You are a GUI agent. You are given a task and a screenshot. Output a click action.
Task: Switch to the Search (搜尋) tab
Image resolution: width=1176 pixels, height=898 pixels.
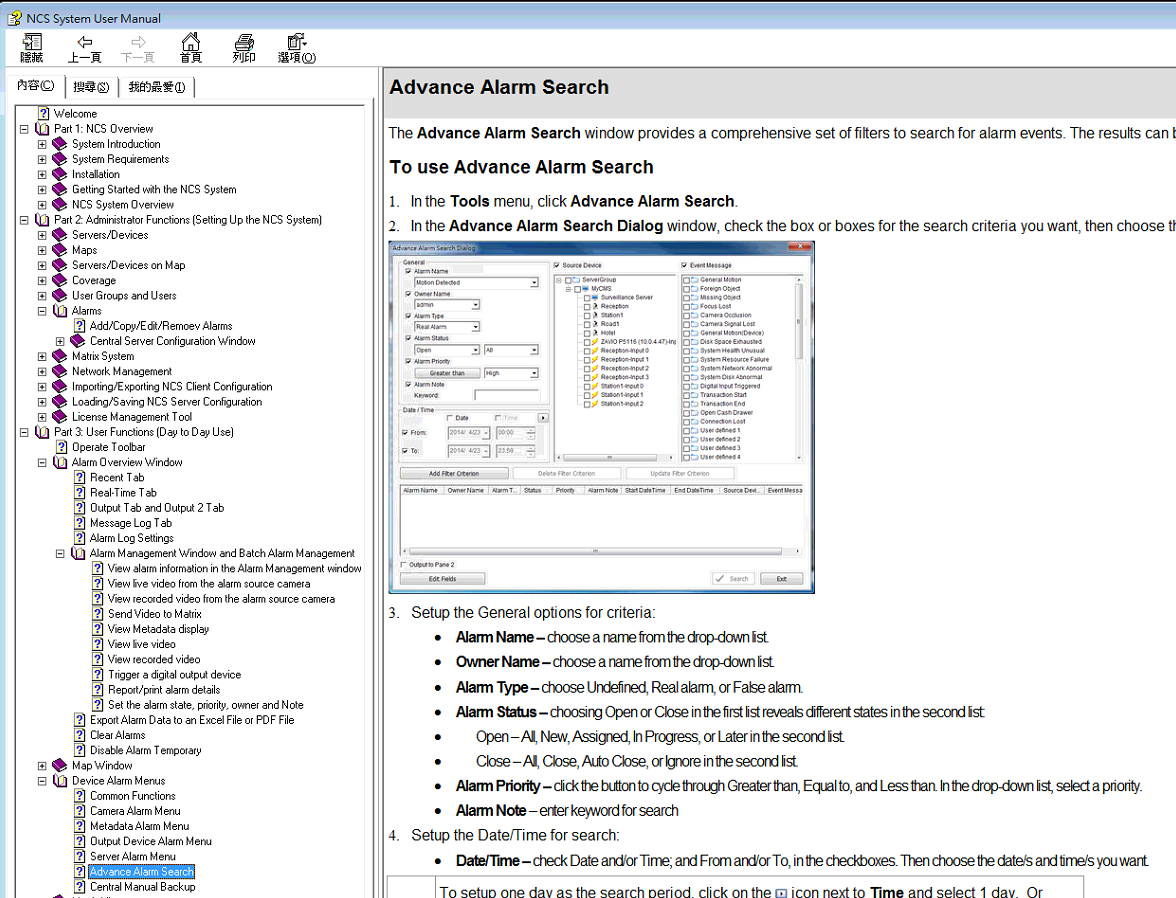(91, 87)
